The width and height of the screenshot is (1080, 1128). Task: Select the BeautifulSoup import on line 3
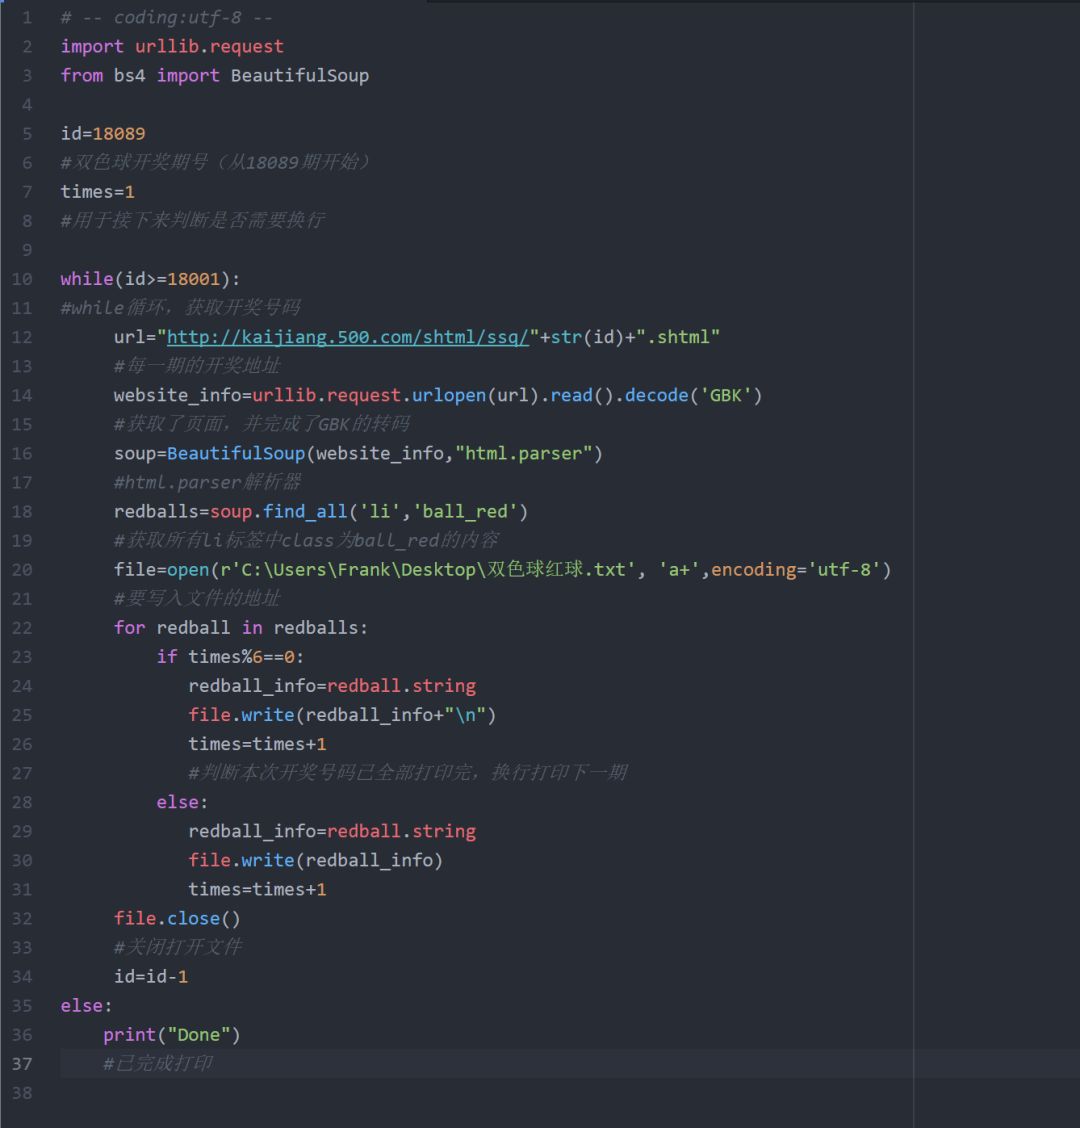(x=299, y=75)
